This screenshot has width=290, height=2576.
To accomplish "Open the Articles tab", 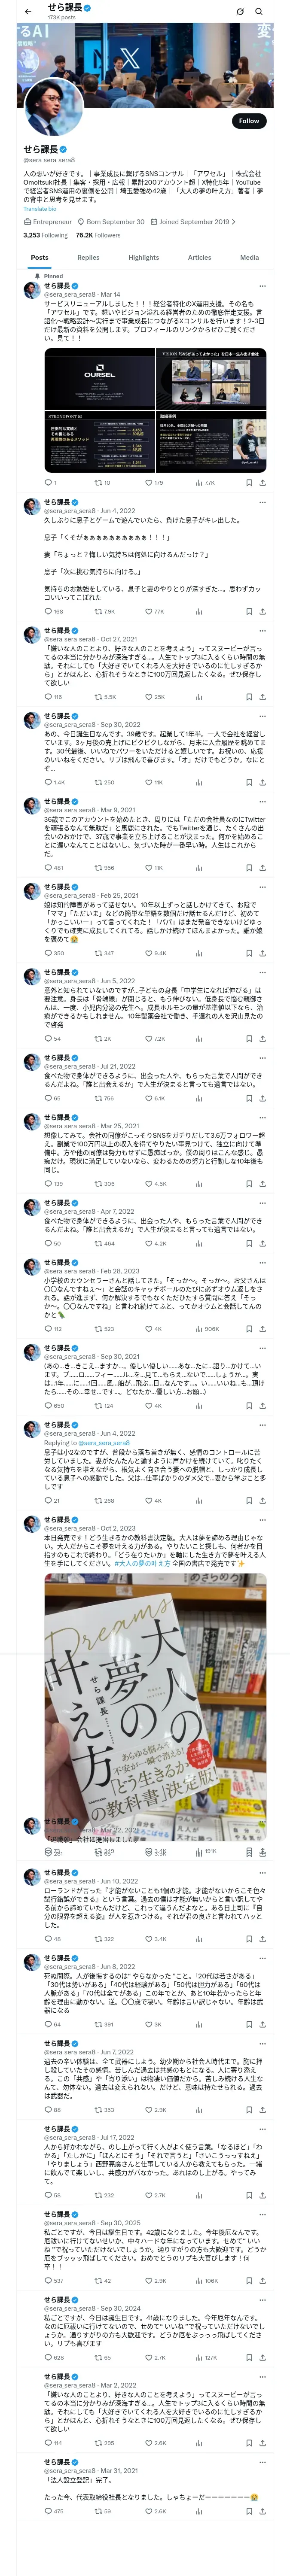I will click(199, 257).
